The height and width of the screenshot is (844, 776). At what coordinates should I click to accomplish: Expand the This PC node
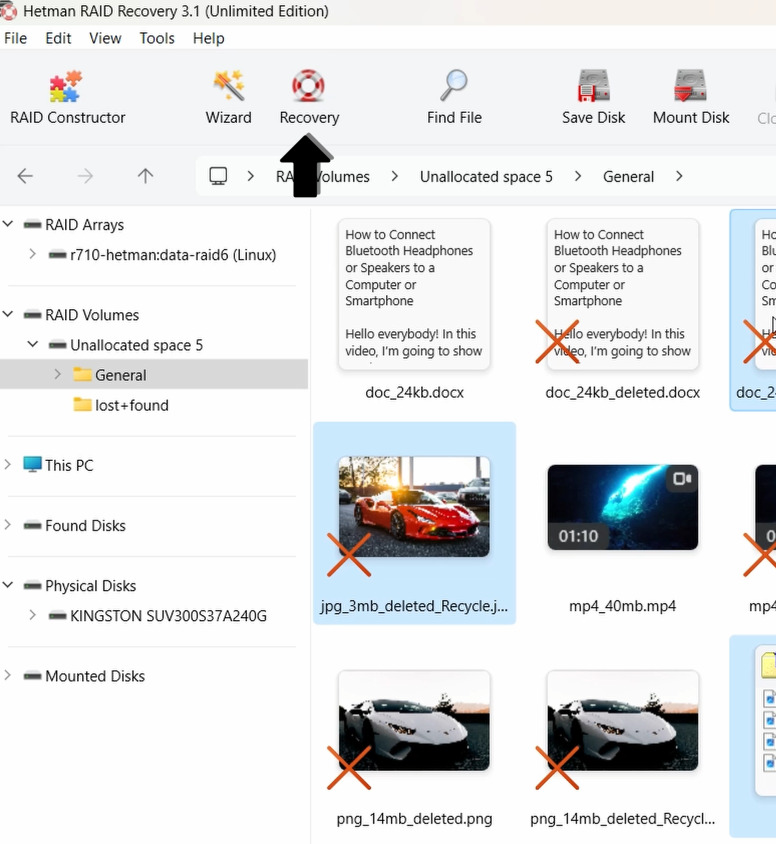pyautogui.click(x=8, y=465)
